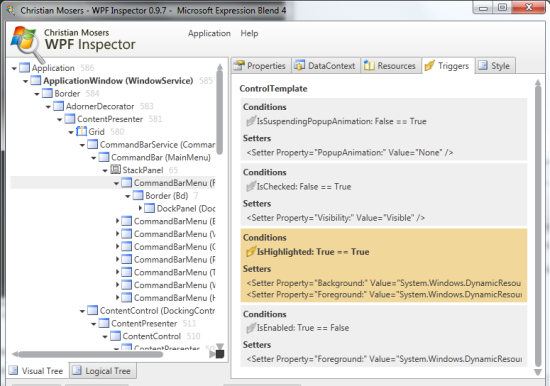Switch to the Properties tab

point(261,66)
